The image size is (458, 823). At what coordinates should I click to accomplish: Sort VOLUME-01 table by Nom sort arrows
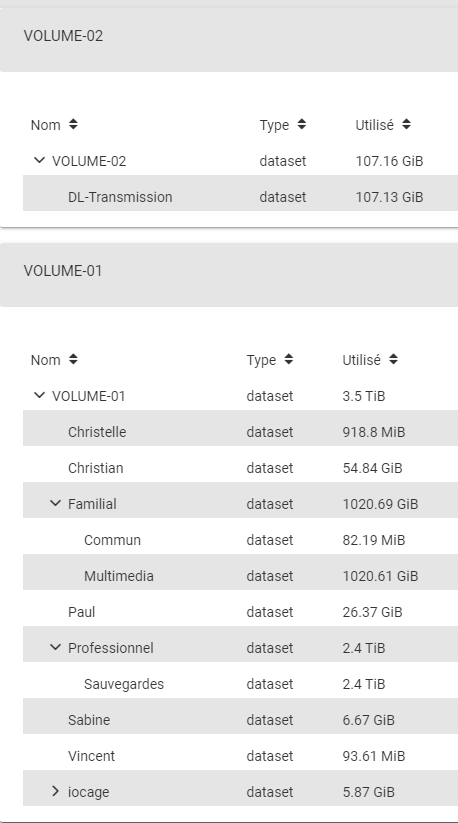tap(73, 360)
